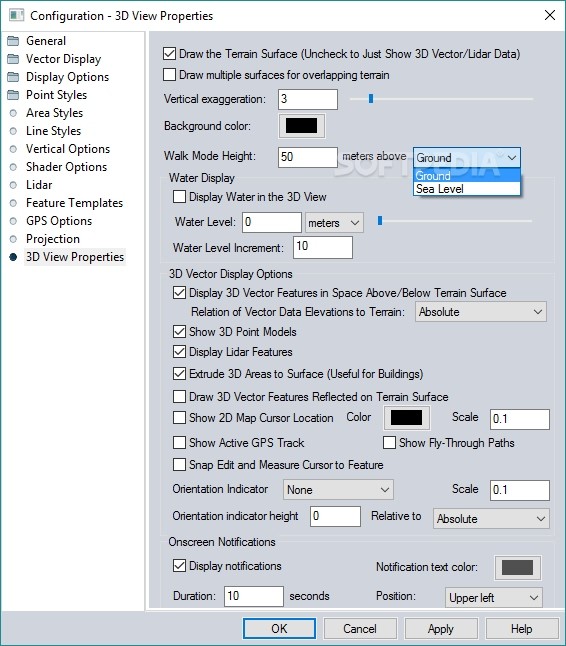Open the Vertical Options section

tap(68, 149)
